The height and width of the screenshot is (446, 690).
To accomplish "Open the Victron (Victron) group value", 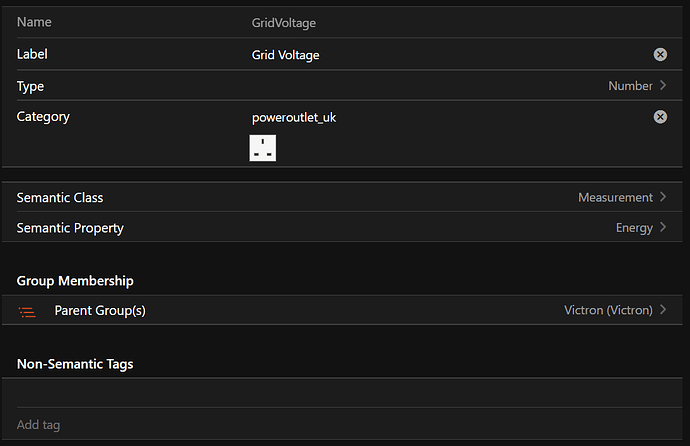I will 608,310.
